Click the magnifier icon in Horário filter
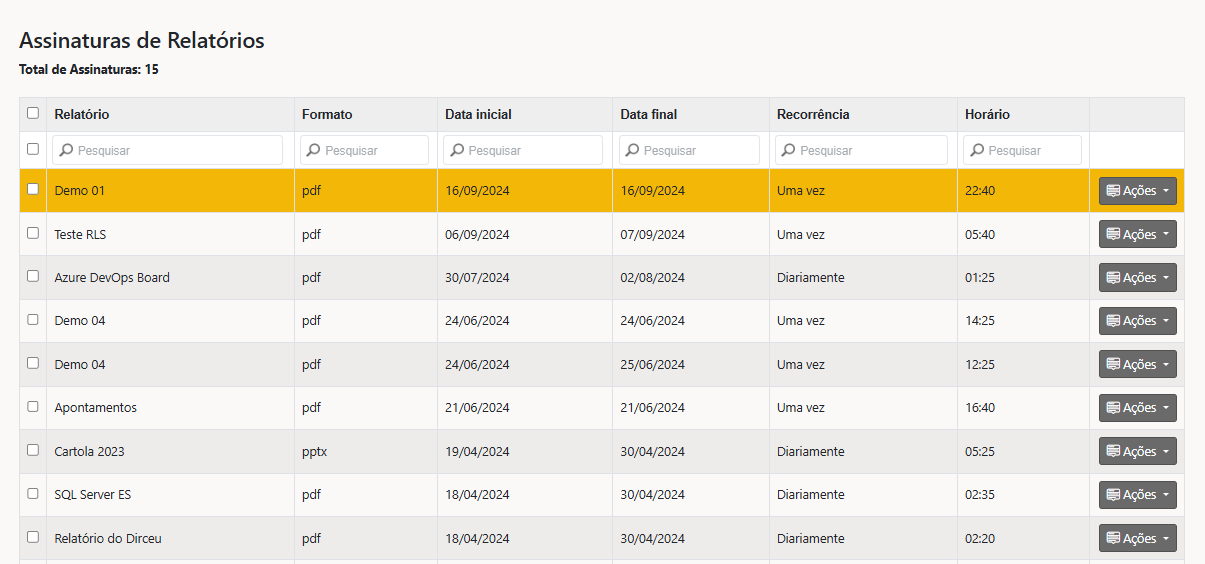The height and width of the screenshot is (564, 1205). 977,151
